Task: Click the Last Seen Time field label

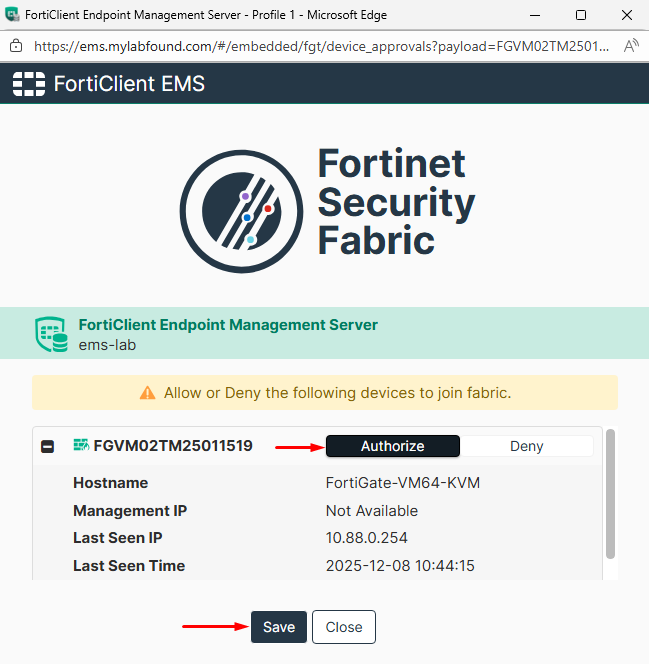Action: [129, 566]
